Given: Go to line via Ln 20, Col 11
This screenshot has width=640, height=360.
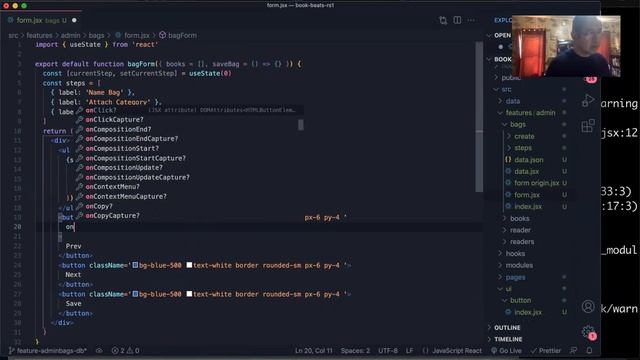Looking at the screenshot, I should point(313,350).
